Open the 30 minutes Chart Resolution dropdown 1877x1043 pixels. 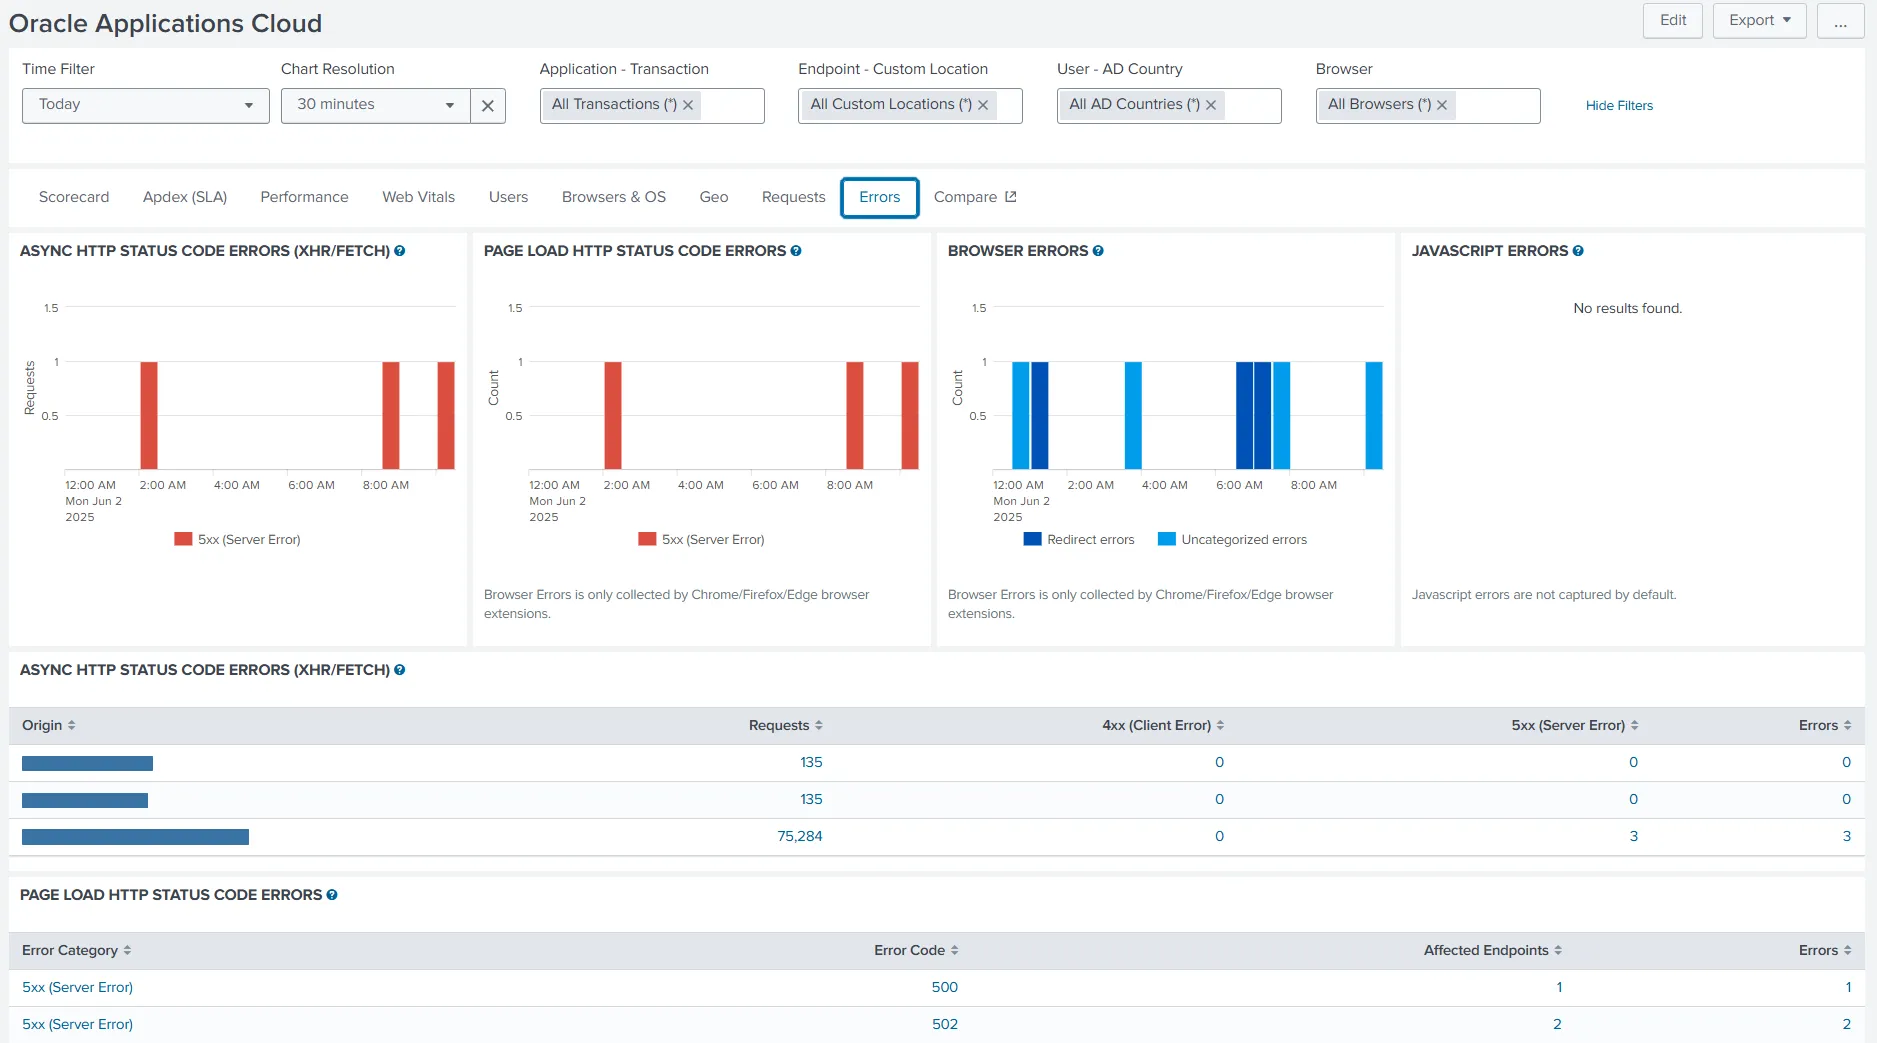coord(376,106)
